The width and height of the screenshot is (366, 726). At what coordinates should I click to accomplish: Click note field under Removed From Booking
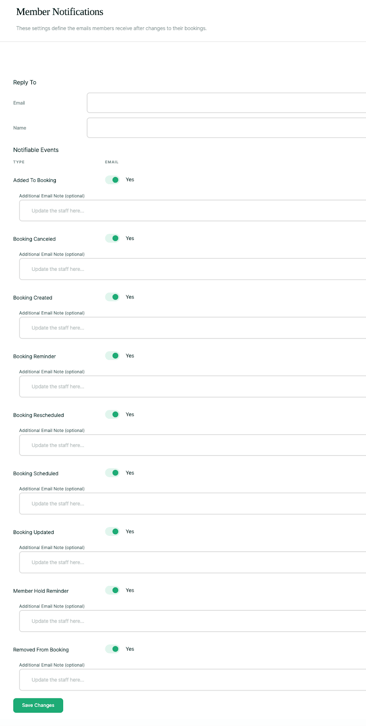(x=193, y=680)
